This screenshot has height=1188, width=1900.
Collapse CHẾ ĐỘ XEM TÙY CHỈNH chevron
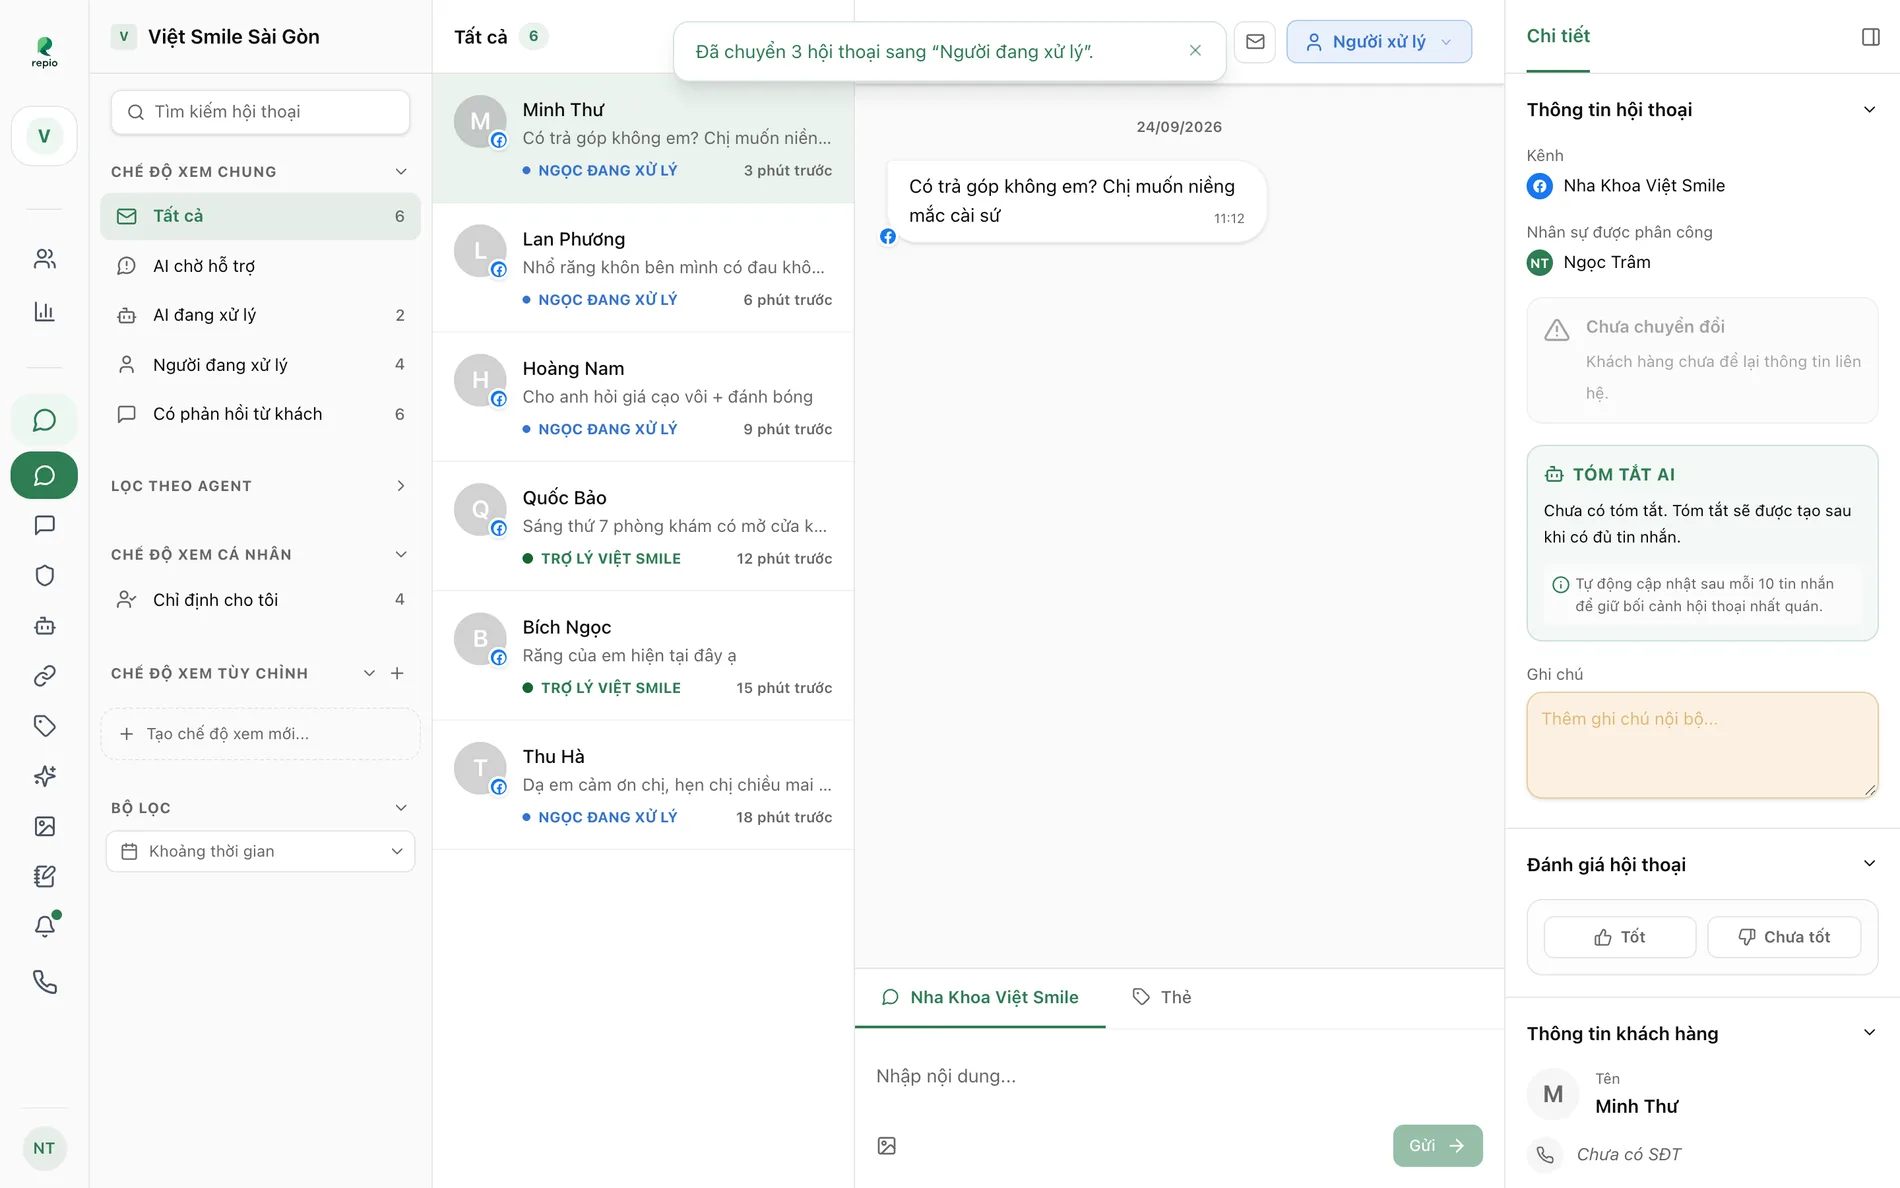(x=369, y=673)
